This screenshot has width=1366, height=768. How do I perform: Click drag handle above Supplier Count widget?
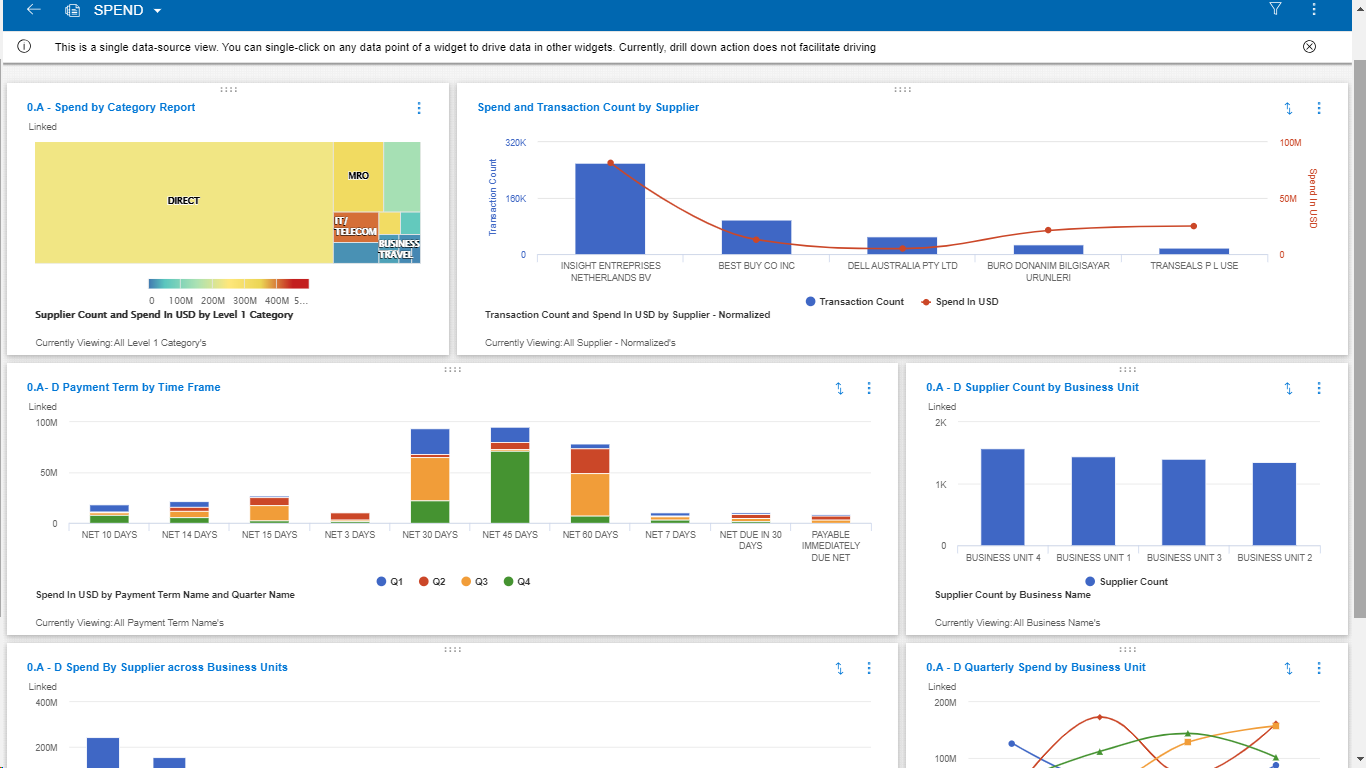tap(1128, 369)
